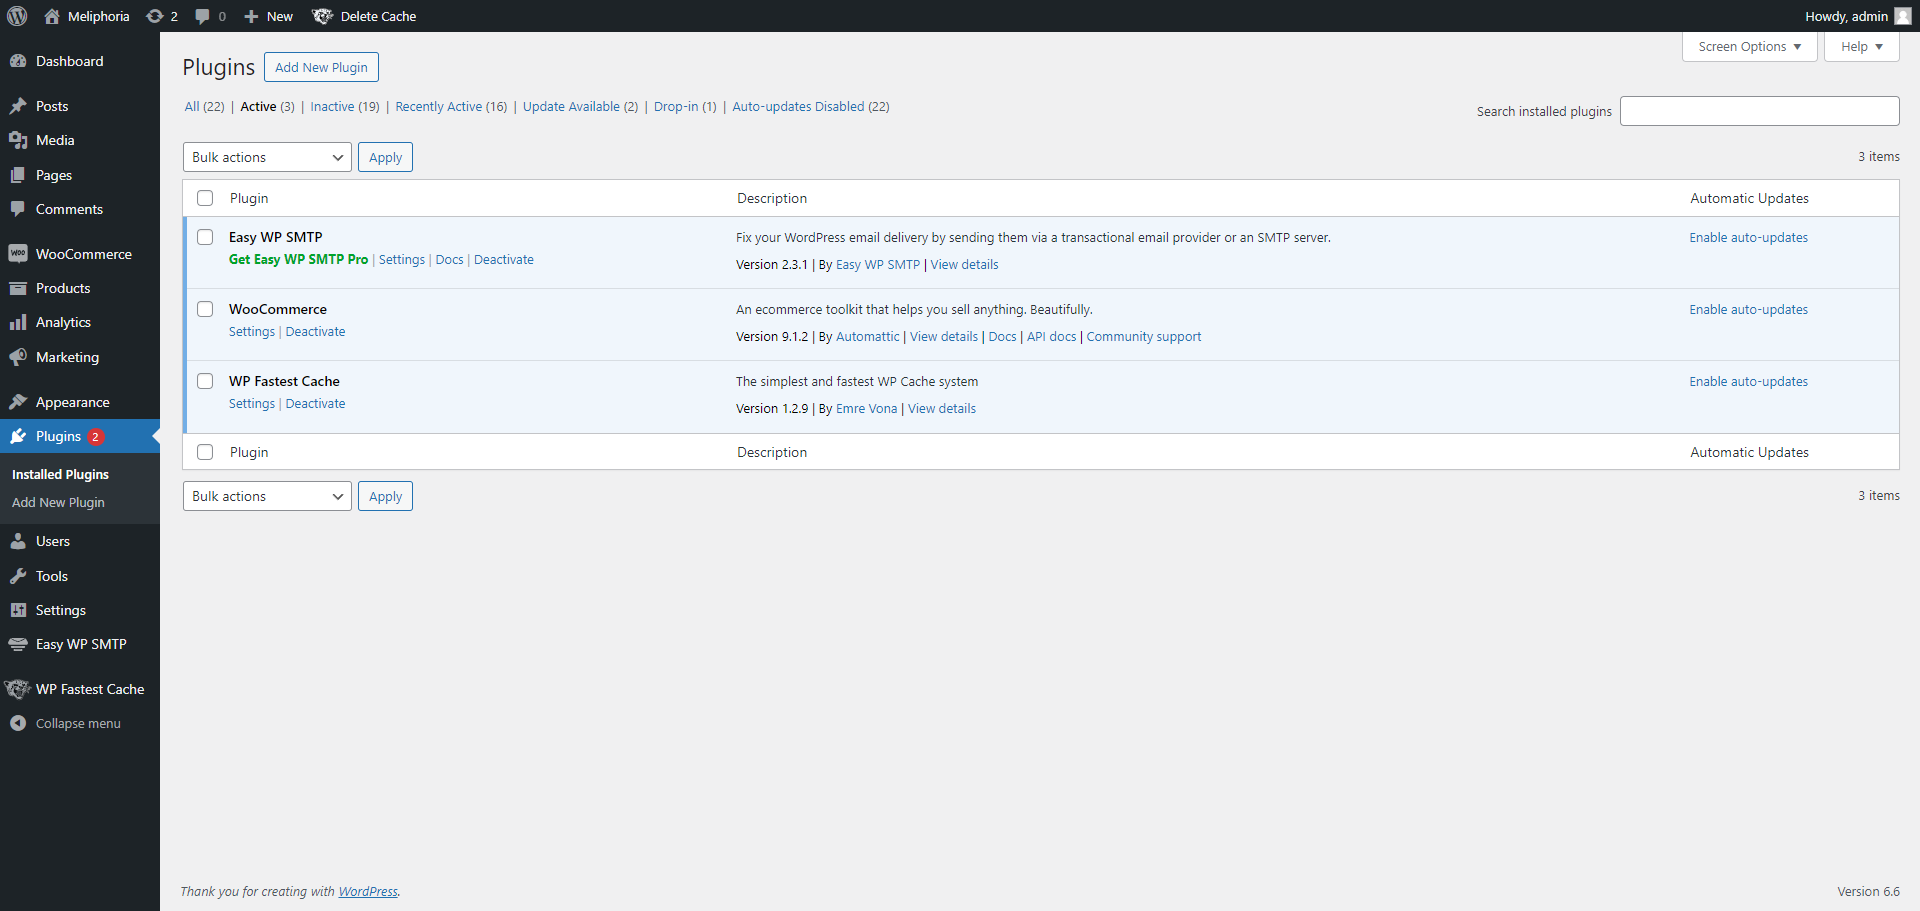This screenshot has height=911, width=1920.
Task: View details of WP Fastest Cache
Action: pyautogui.click(x=942, y=408)
